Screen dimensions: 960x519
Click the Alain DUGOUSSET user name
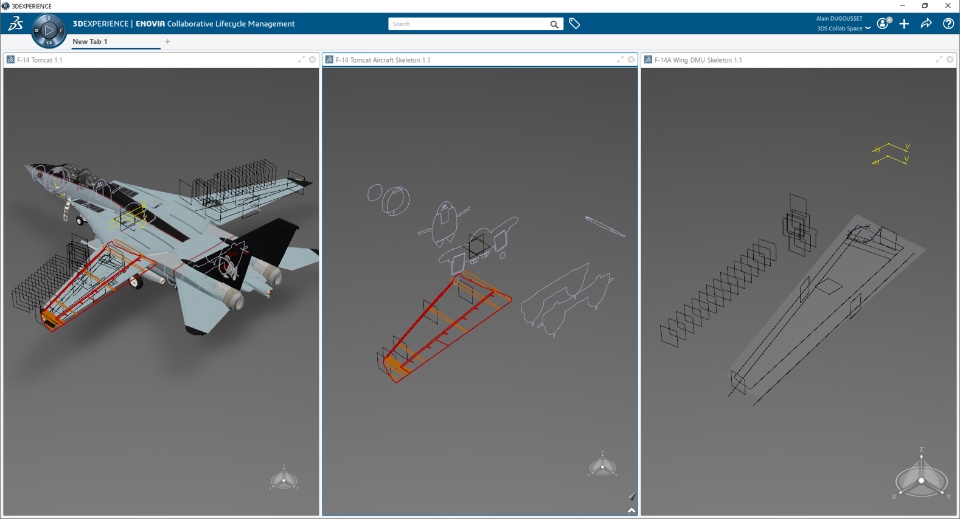[x=839, y=19]
